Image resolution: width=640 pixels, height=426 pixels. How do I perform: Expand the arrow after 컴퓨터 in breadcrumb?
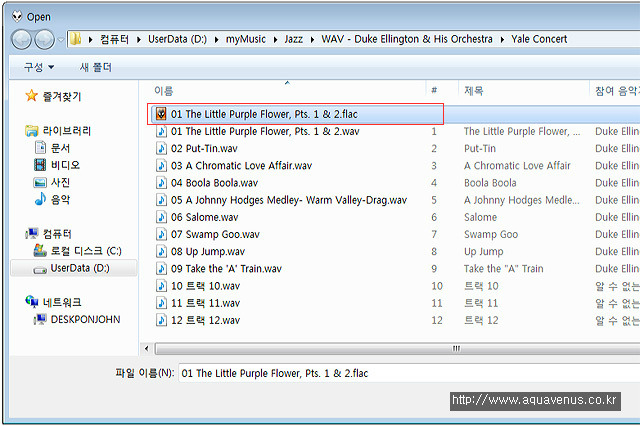pos(139,40)
